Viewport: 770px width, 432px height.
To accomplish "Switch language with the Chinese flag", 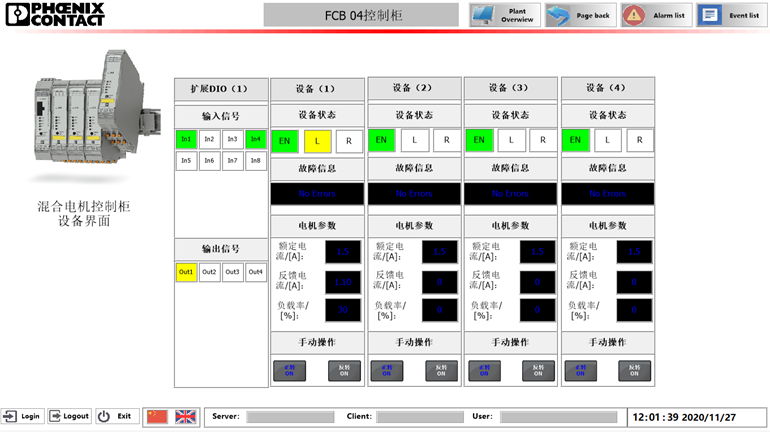I will click(x=157, y=416).
